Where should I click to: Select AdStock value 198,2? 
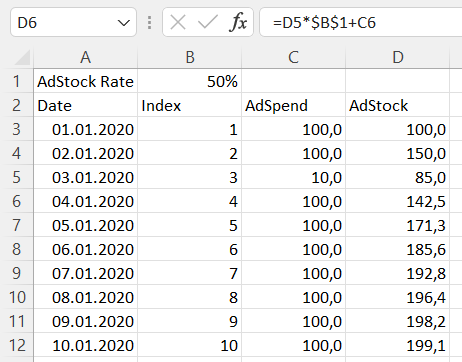[x=398, y=321]
